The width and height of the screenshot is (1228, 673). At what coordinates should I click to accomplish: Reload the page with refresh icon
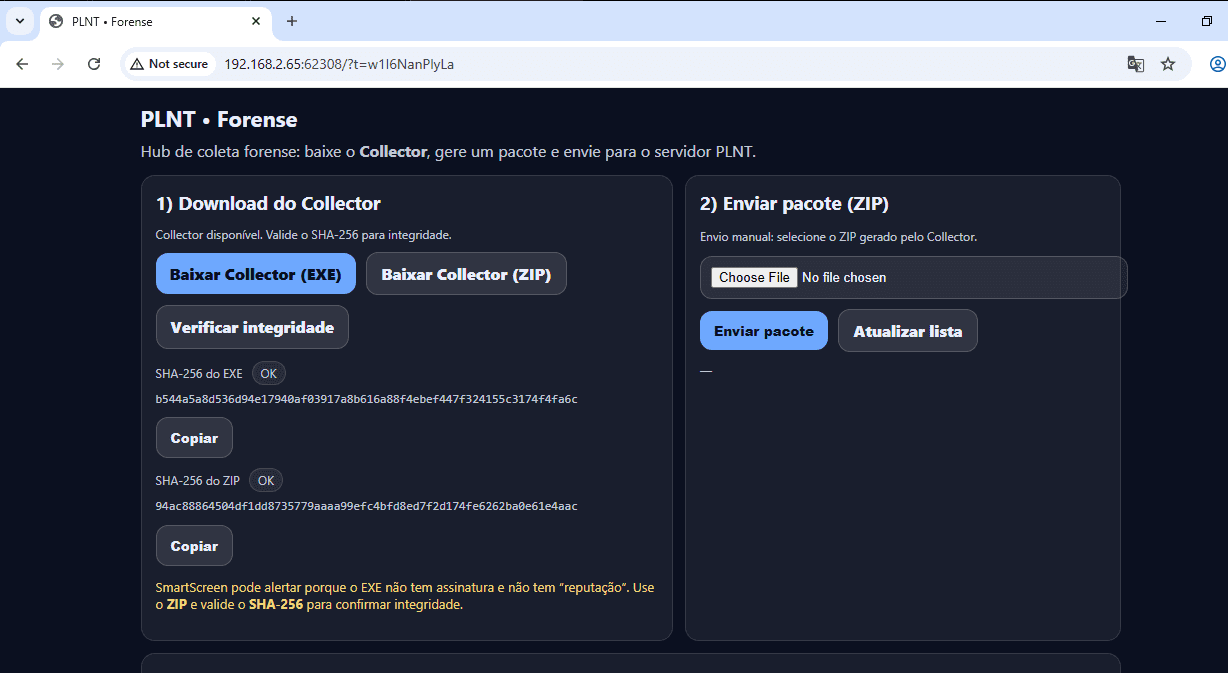coord(94,64)
